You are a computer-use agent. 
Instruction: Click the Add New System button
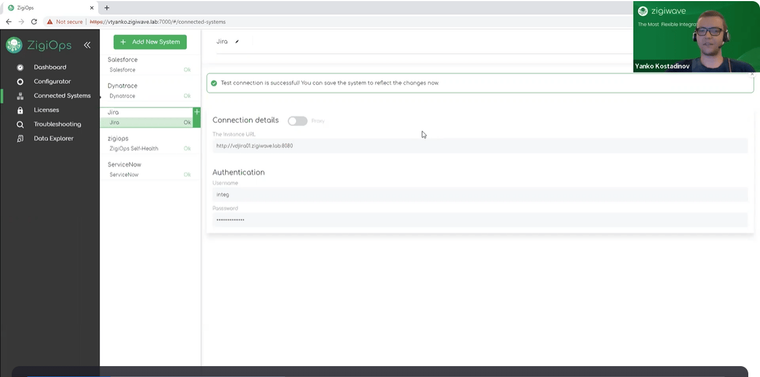150,42
